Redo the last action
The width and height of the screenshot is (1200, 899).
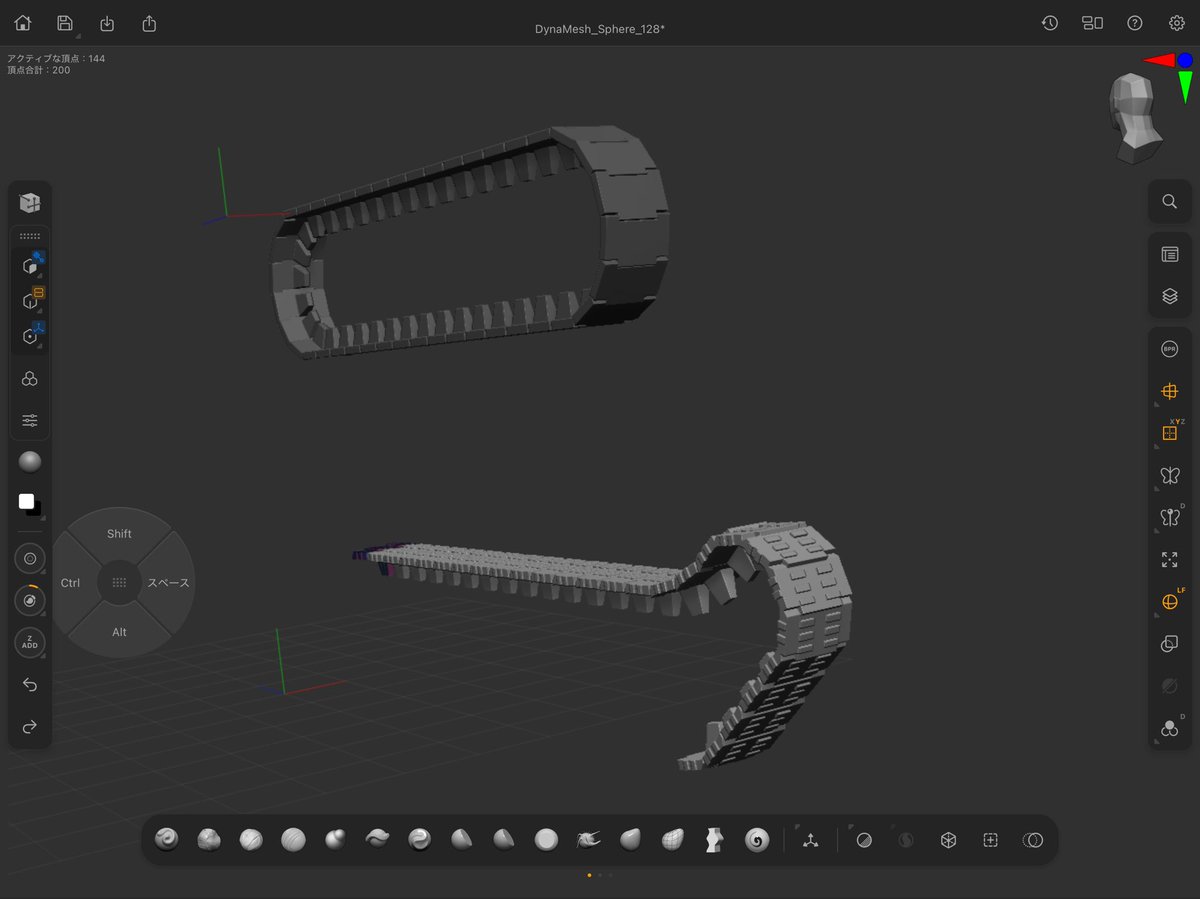click(x=30, y=727)
